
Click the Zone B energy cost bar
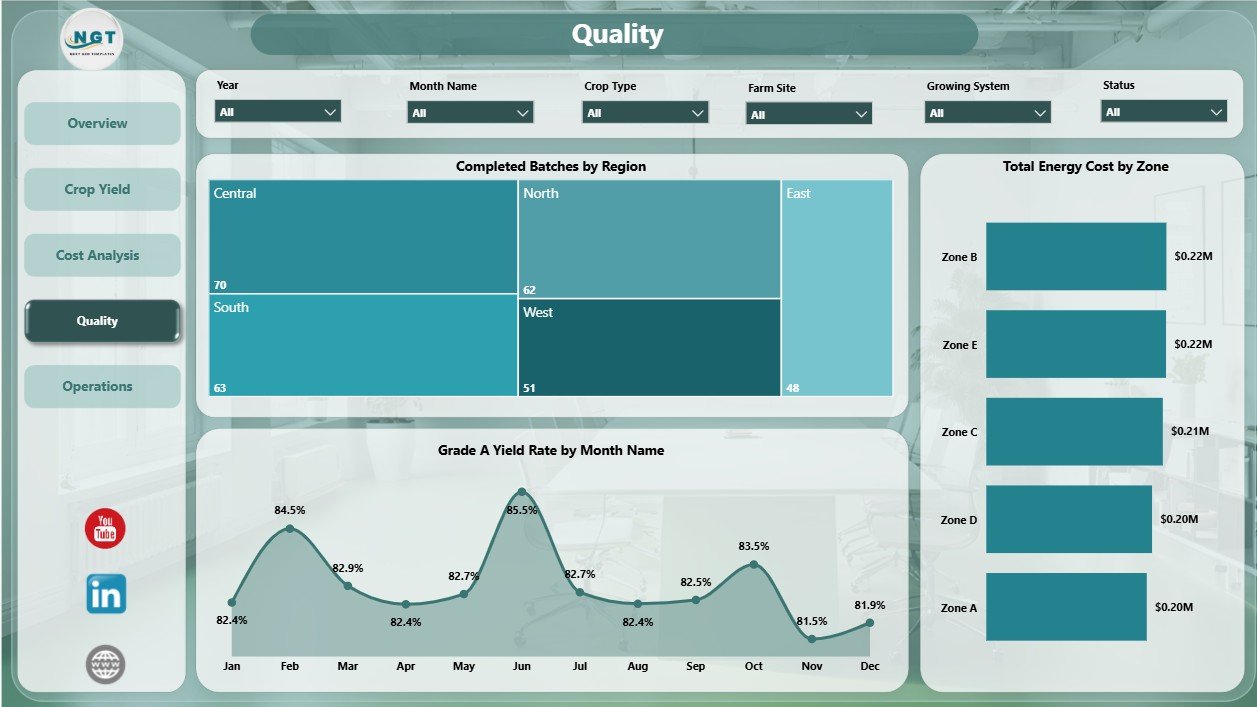(1076, 257)
